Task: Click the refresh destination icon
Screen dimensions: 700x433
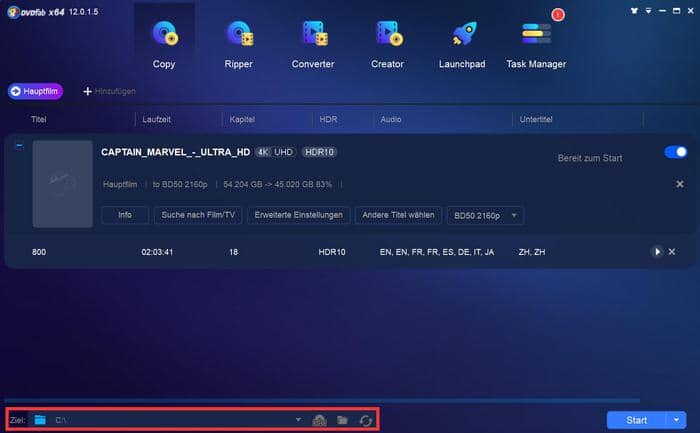Action: 366,420
